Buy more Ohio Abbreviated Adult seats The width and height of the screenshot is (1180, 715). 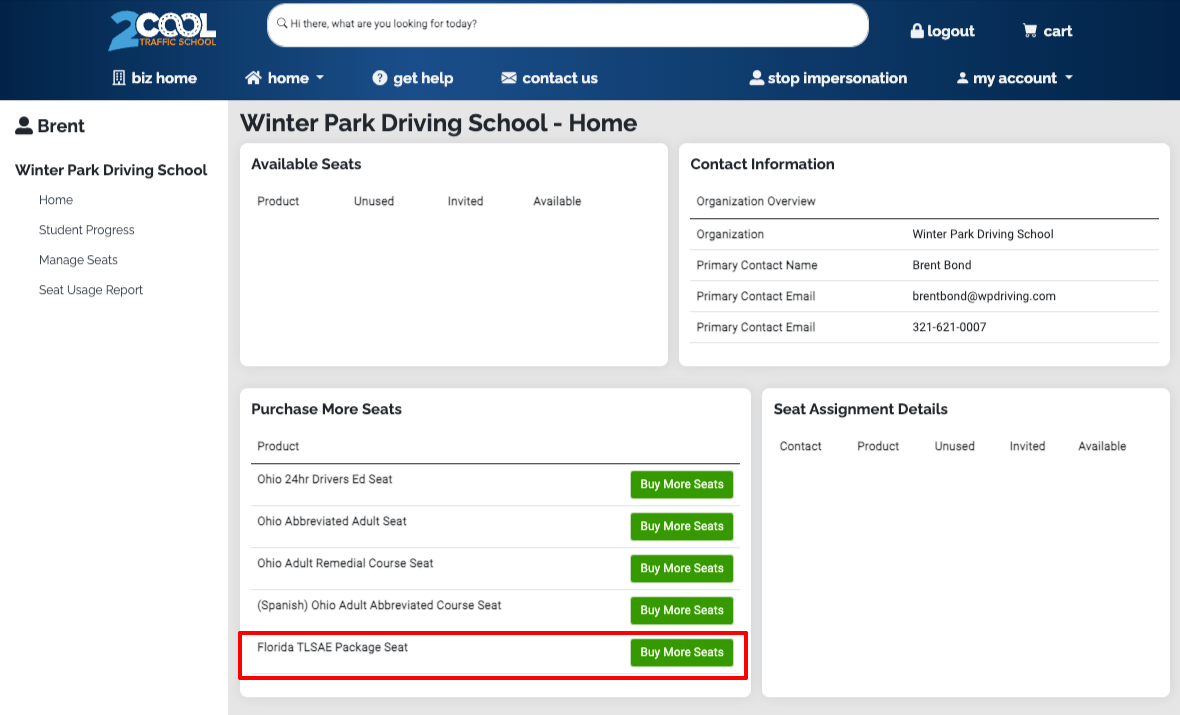(x=682, y=526)
